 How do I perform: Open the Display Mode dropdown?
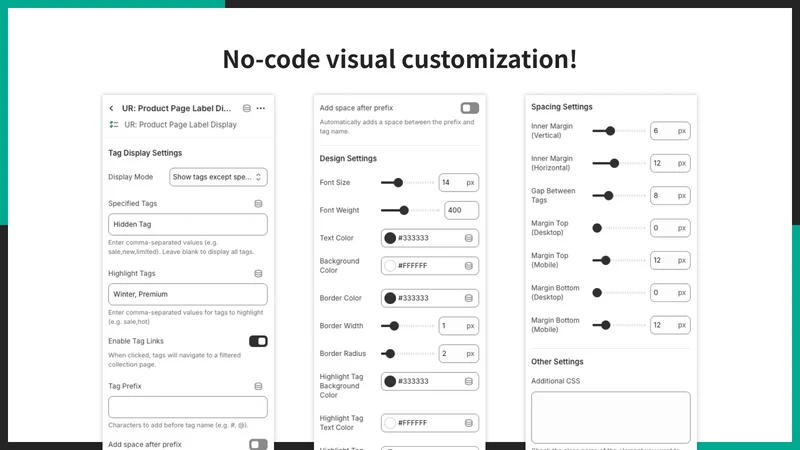pyautogui.click(x=218, y=177)
